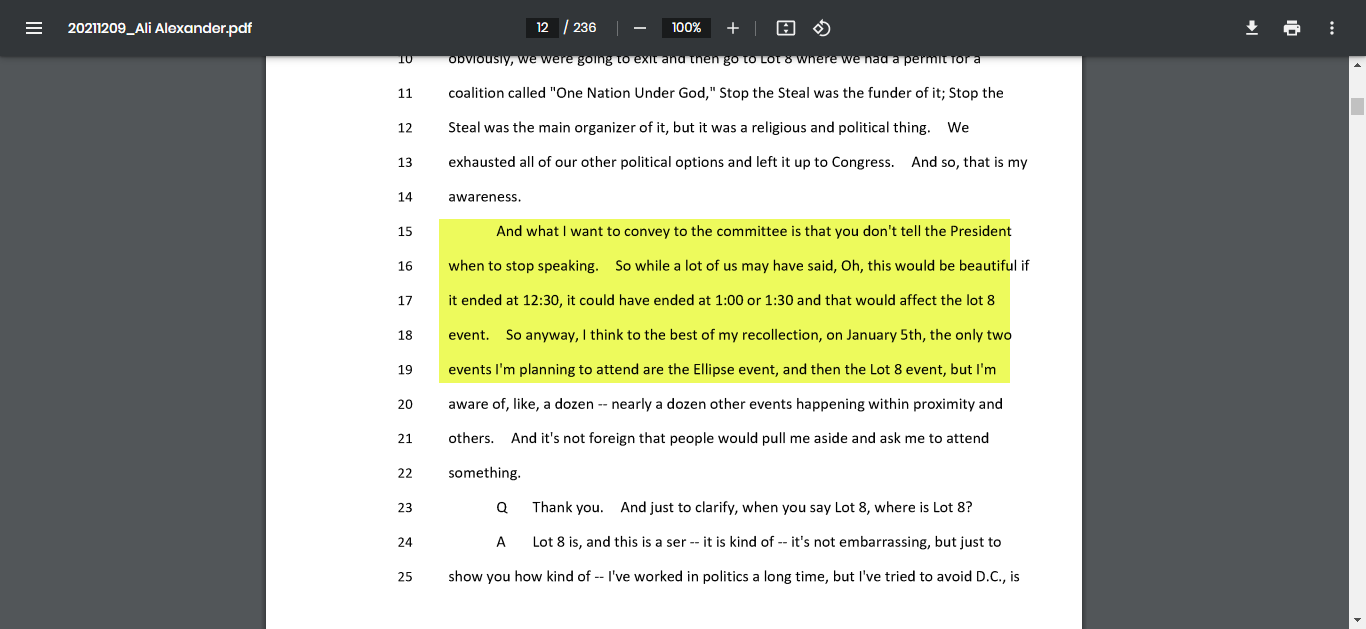Click line number 17 in the margin
This screenshot has width=1366, height=629.
tap(405, 300)
